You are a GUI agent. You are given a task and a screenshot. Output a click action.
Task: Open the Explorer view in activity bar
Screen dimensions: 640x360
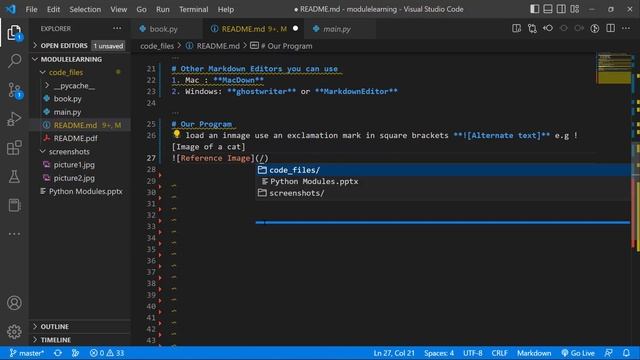pyautogui.click(x=14, y=33)
